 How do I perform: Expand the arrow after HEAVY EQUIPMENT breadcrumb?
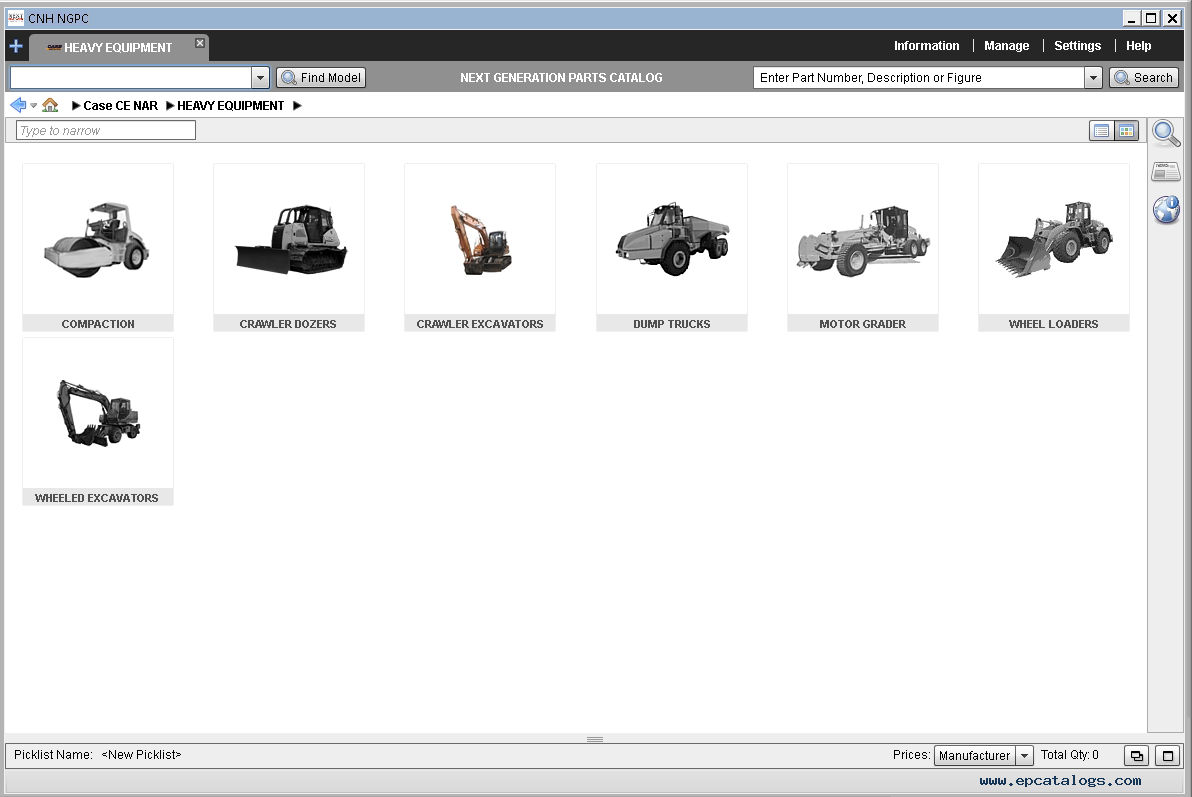(297, 106)
